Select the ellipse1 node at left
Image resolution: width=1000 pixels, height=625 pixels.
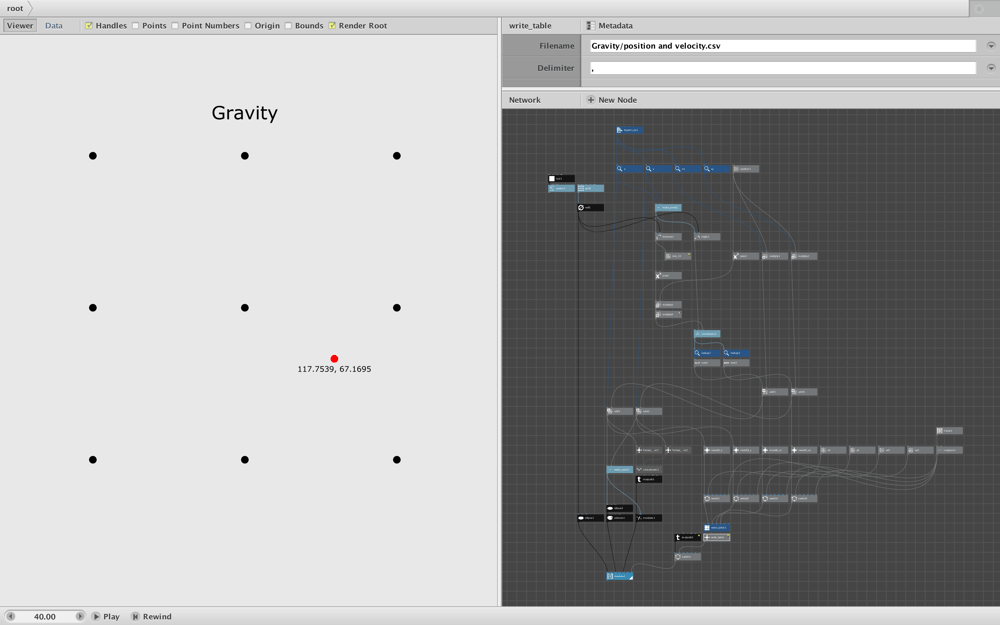(x=591, y=518)
